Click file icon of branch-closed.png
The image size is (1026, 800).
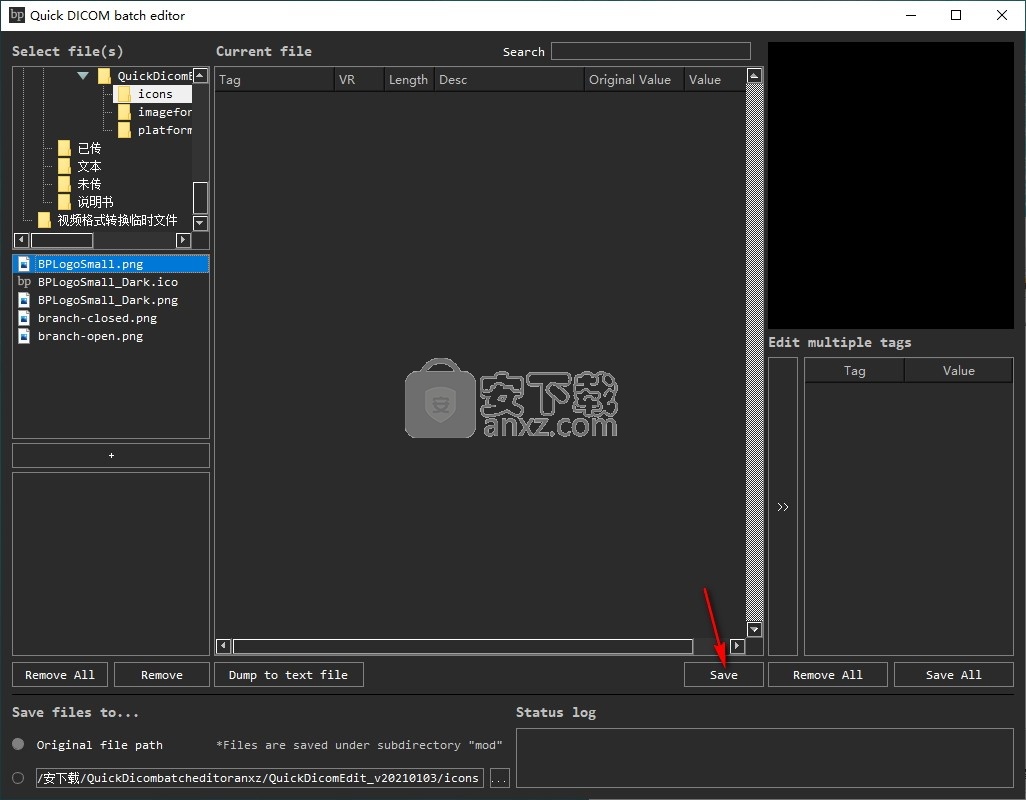(x=24, y=318)
